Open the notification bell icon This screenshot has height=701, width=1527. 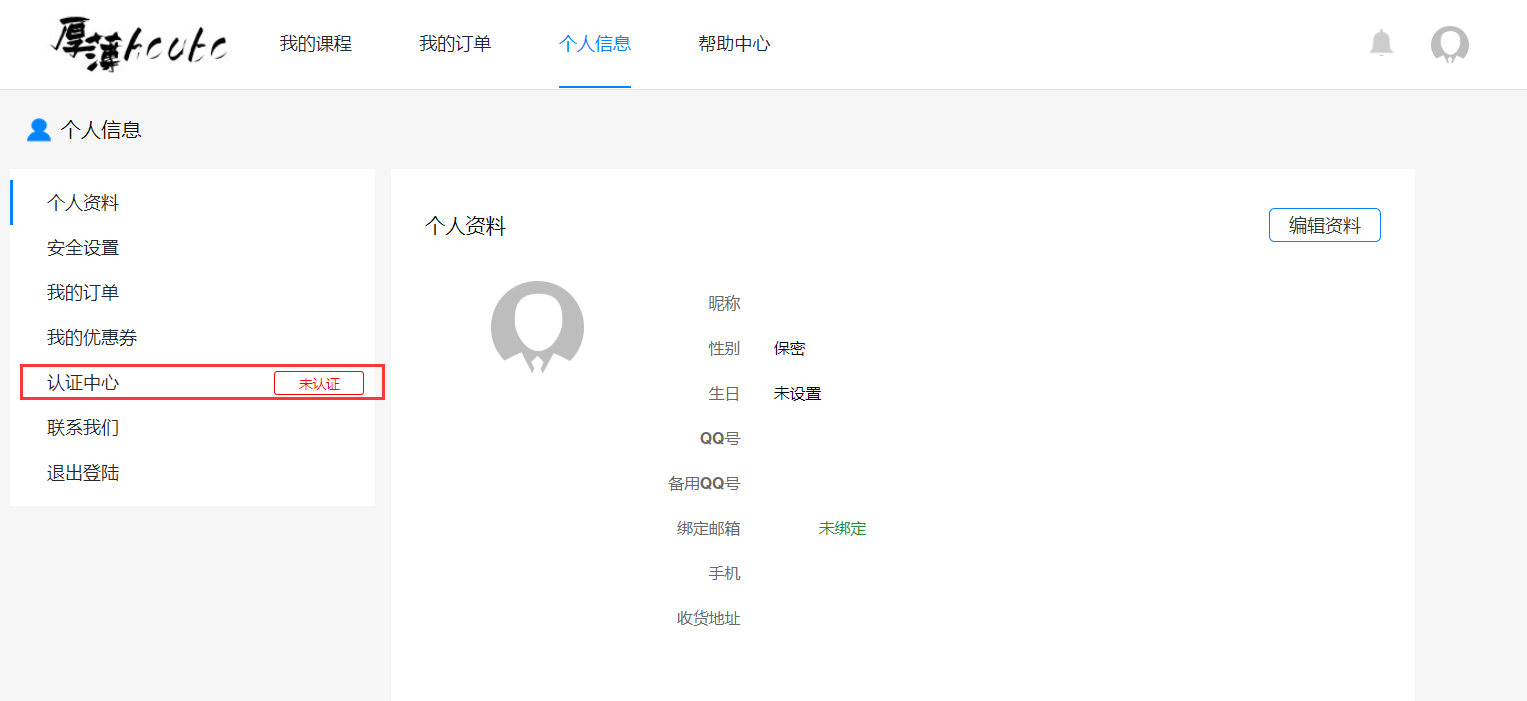(1381, 43)
